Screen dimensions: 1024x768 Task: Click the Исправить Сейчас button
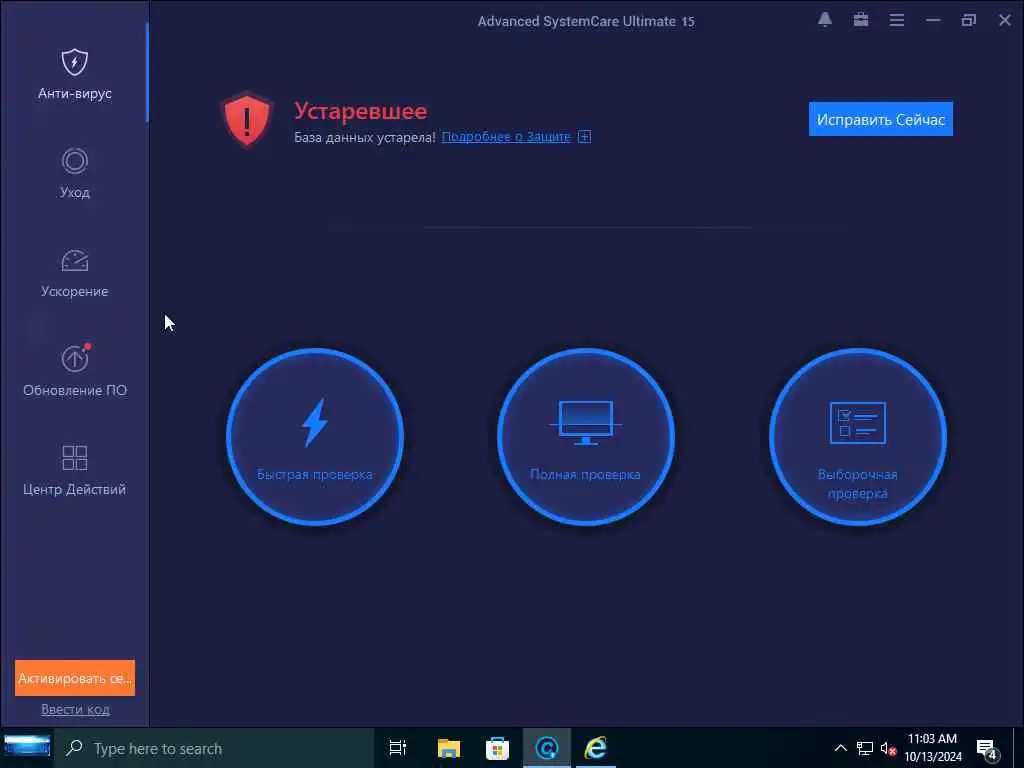[880, 119]
